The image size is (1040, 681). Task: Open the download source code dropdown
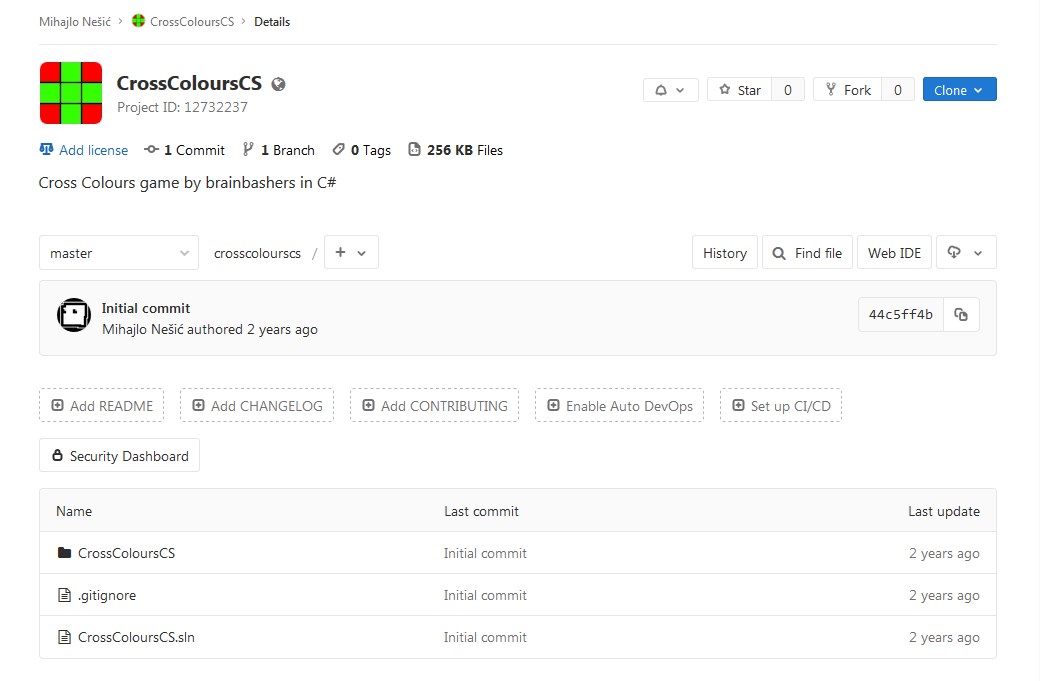(x=965, y=253)
